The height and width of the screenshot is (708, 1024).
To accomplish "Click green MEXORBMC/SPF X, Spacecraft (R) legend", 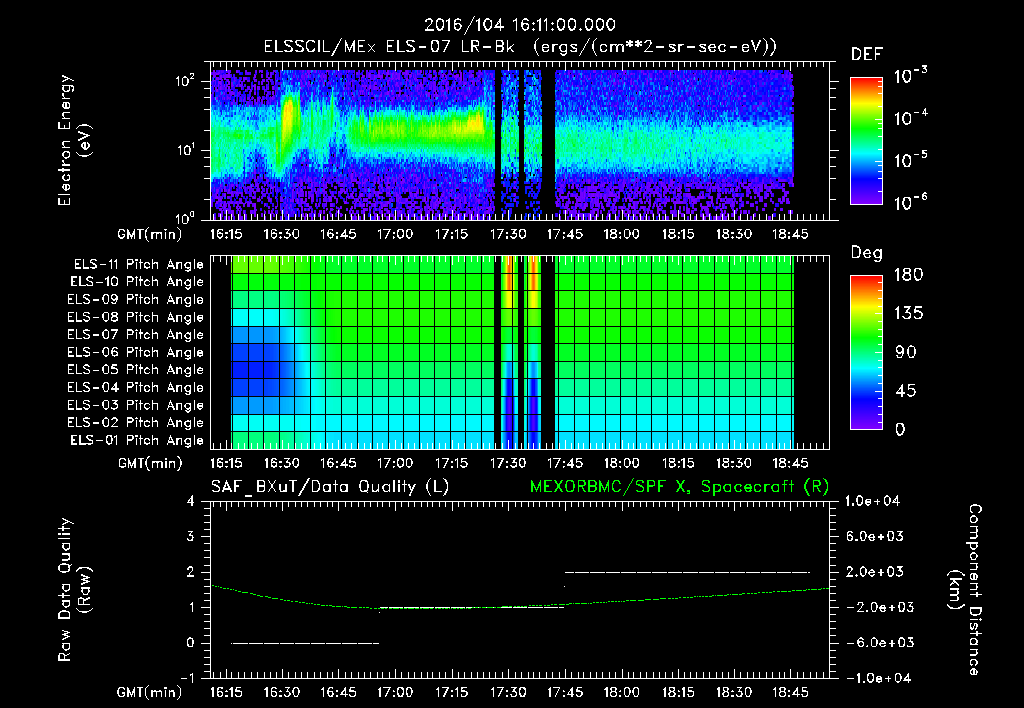I will tap(679, 487).
